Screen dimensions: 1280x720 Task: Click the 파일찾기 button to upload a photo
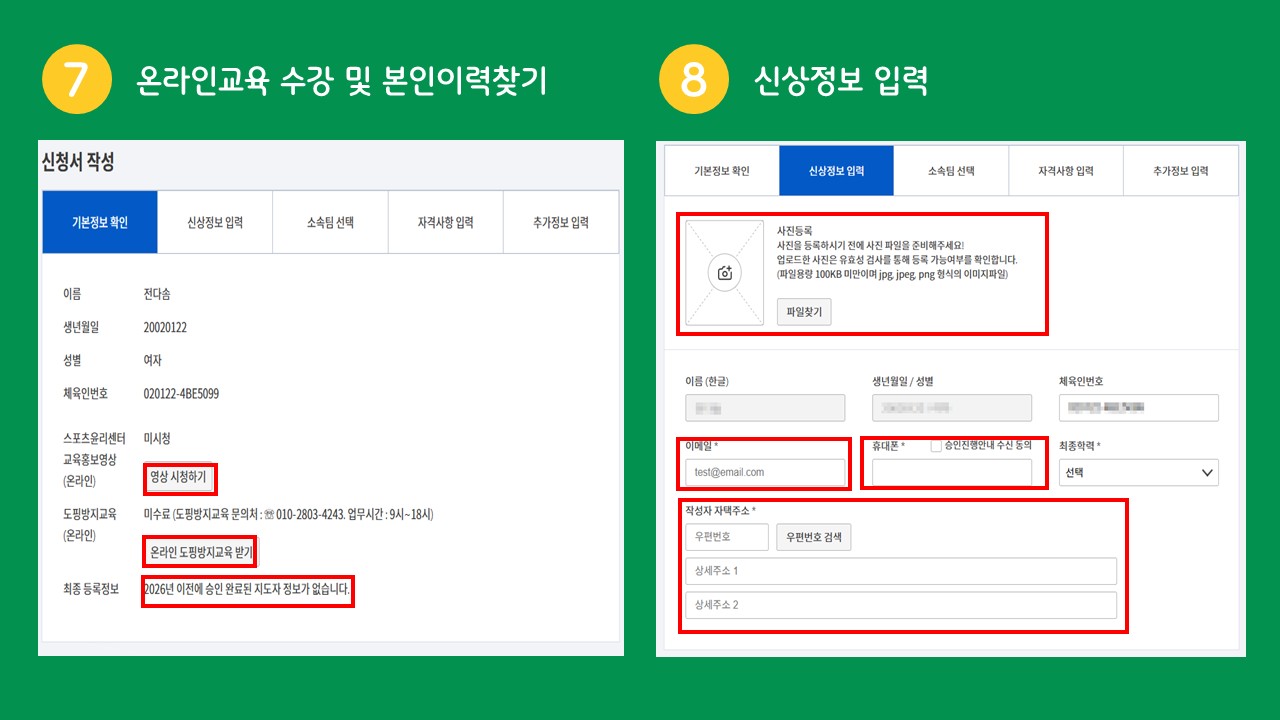(804, 312)
